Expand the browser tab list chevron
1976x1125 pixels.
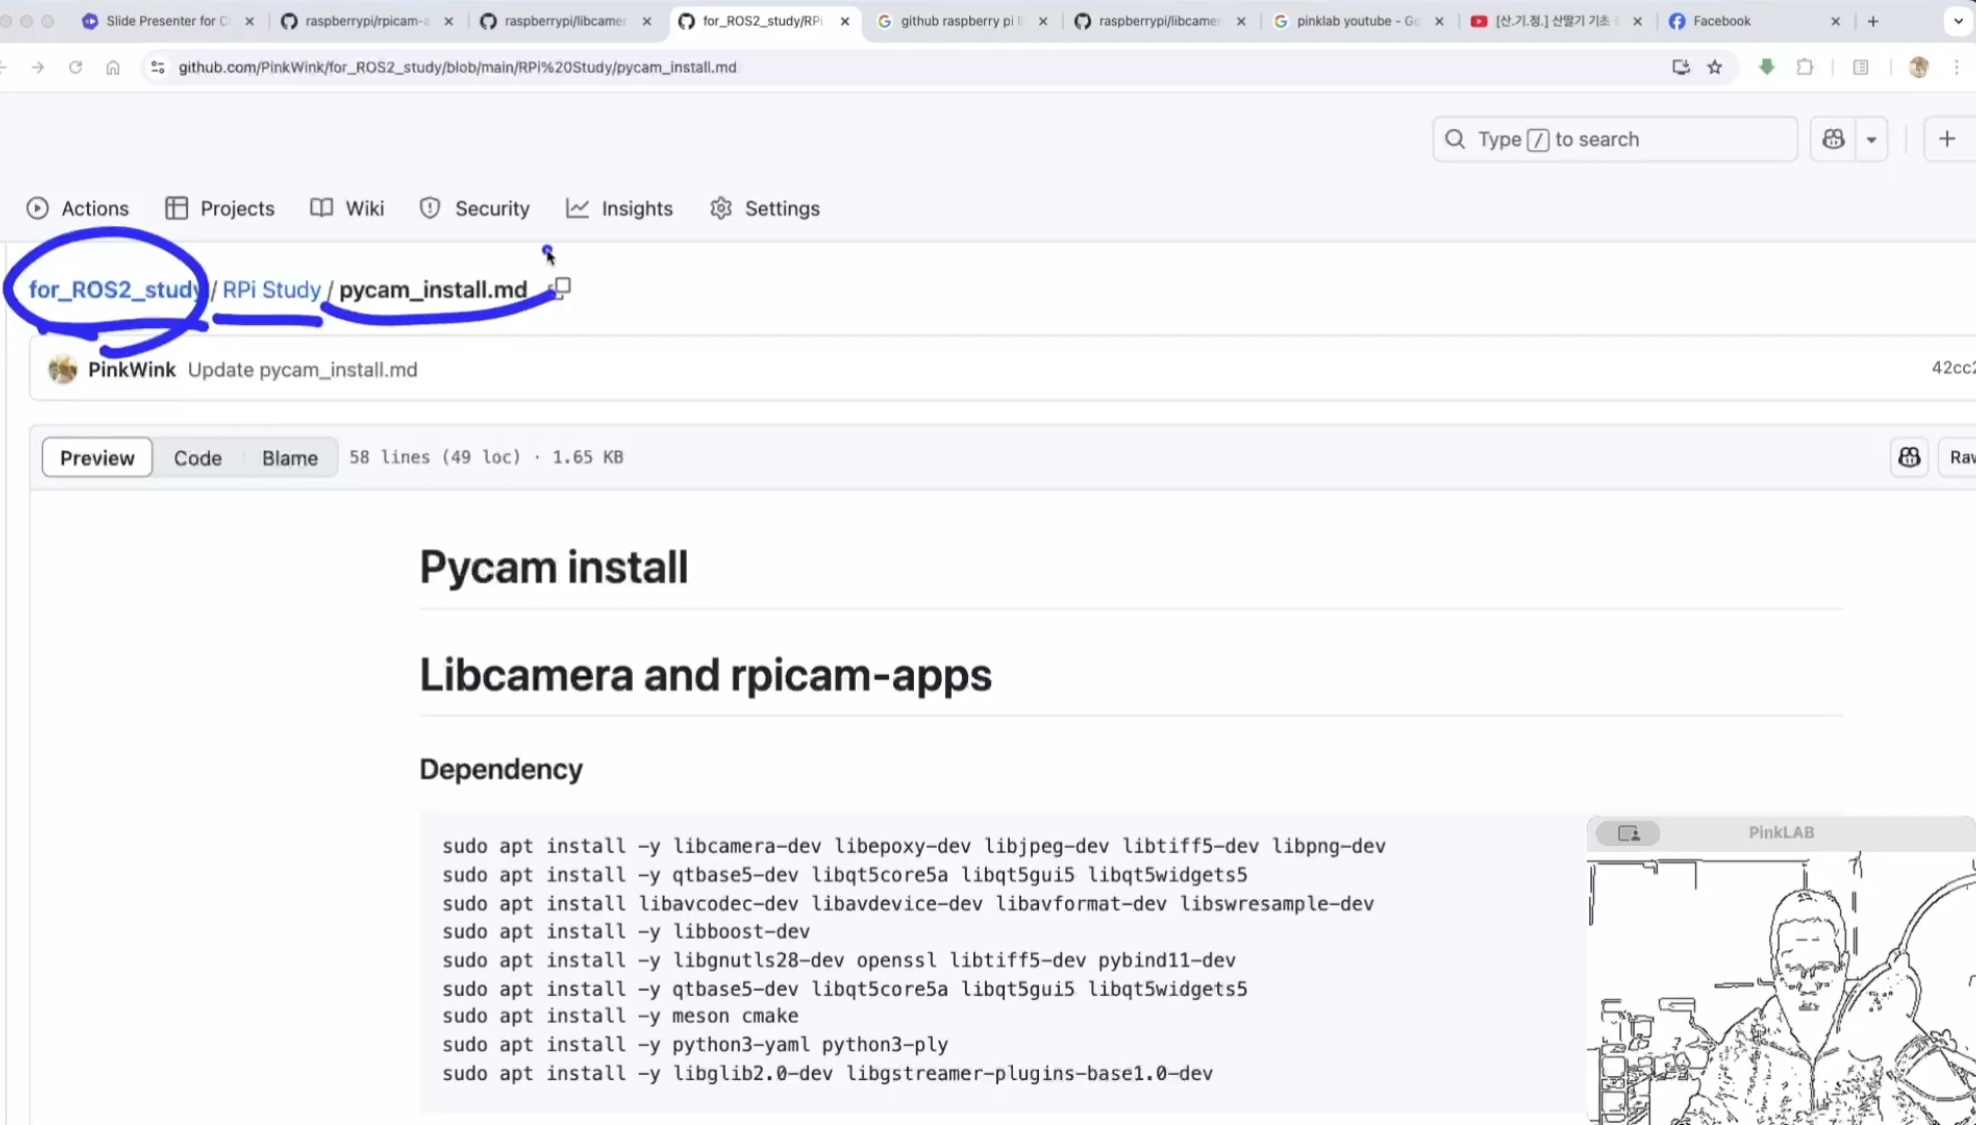[x=1957, y=21]
